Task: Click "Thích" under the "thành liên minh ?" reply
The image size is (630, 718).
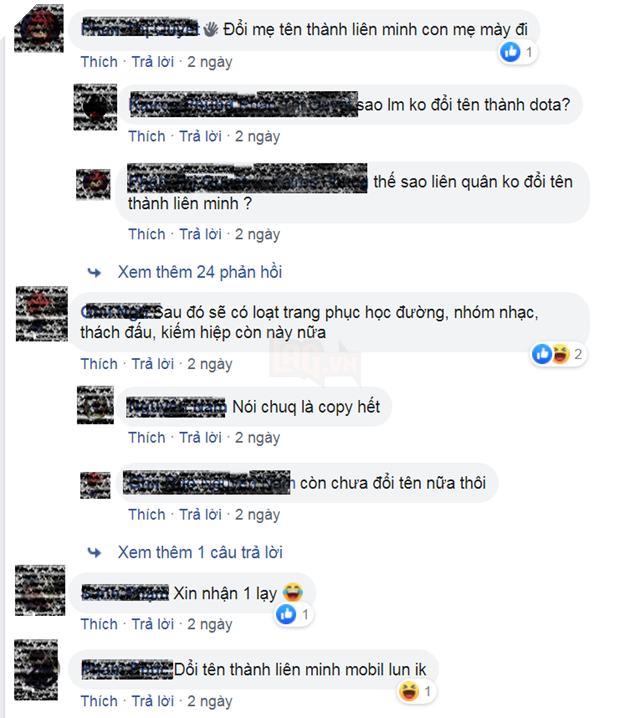Action: pyautogui.click(x=147, y=234)
